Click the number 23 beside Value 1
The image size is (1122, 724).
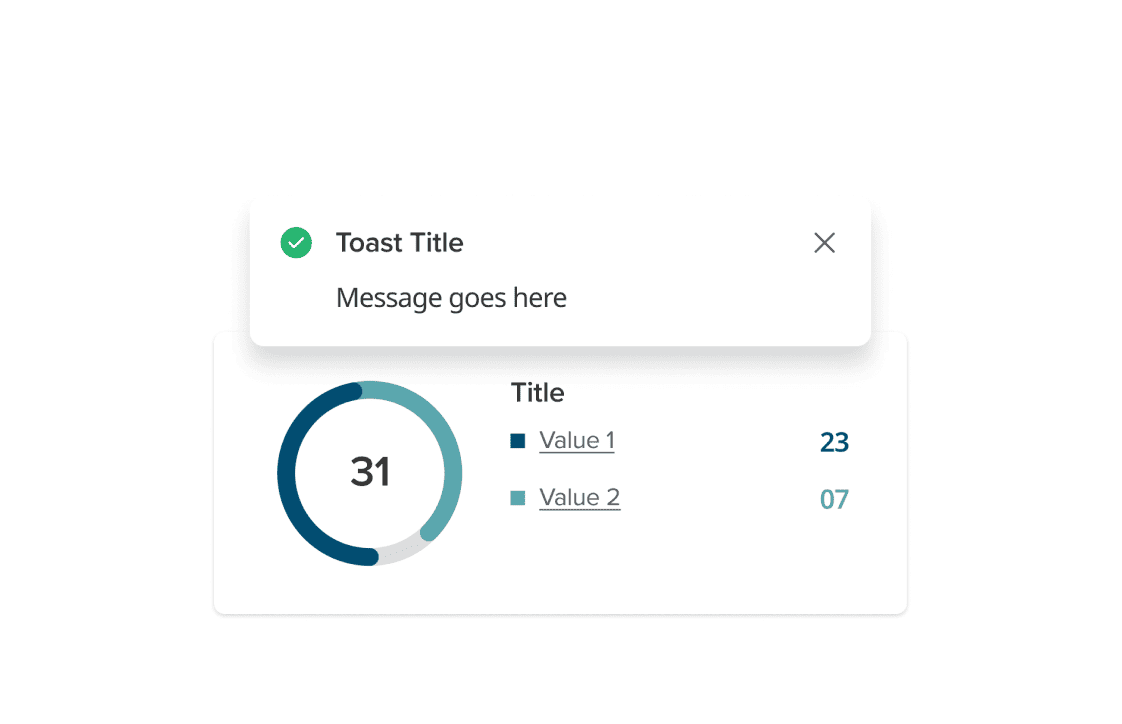click(x=834, y=442)
